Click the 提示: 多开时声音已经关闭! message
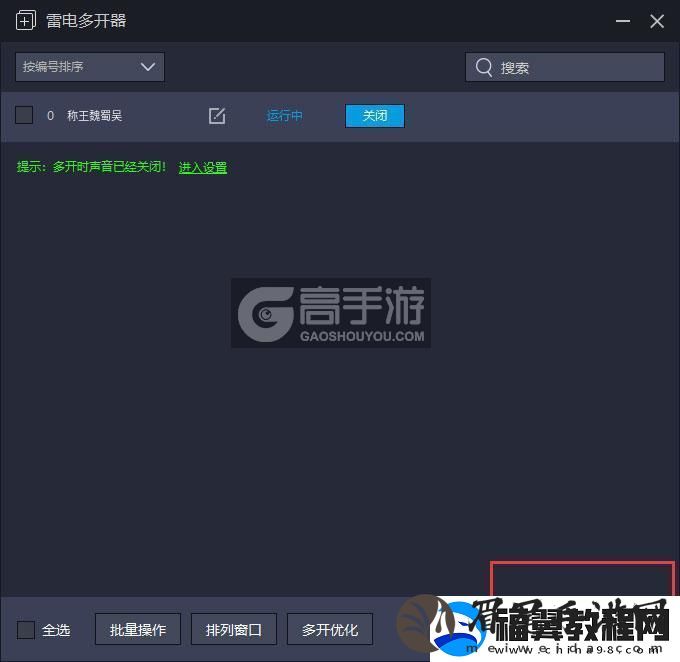The height and width of the screenshot is (662, 680). (x=91, y=167)
